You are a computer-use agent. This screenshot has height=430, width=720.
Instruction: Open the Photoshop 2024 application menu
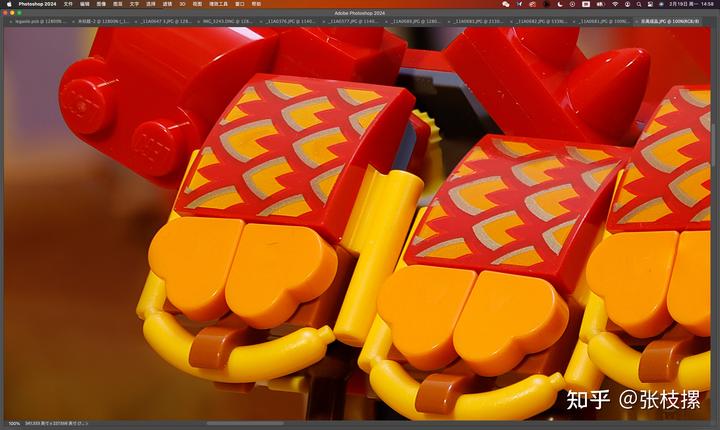(x=37, y=4)
